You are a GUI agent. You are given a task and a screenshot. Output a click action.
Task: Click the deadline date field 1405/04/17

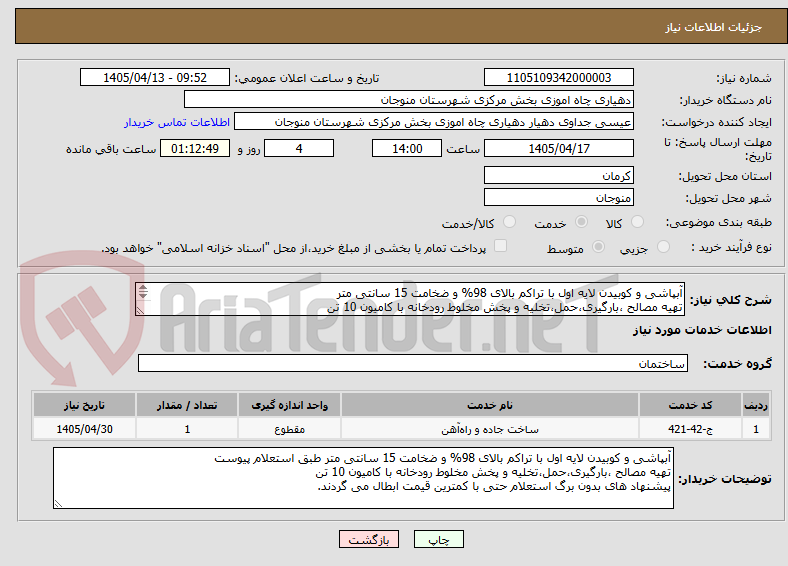pyautogui.click(x=559, y=148)
